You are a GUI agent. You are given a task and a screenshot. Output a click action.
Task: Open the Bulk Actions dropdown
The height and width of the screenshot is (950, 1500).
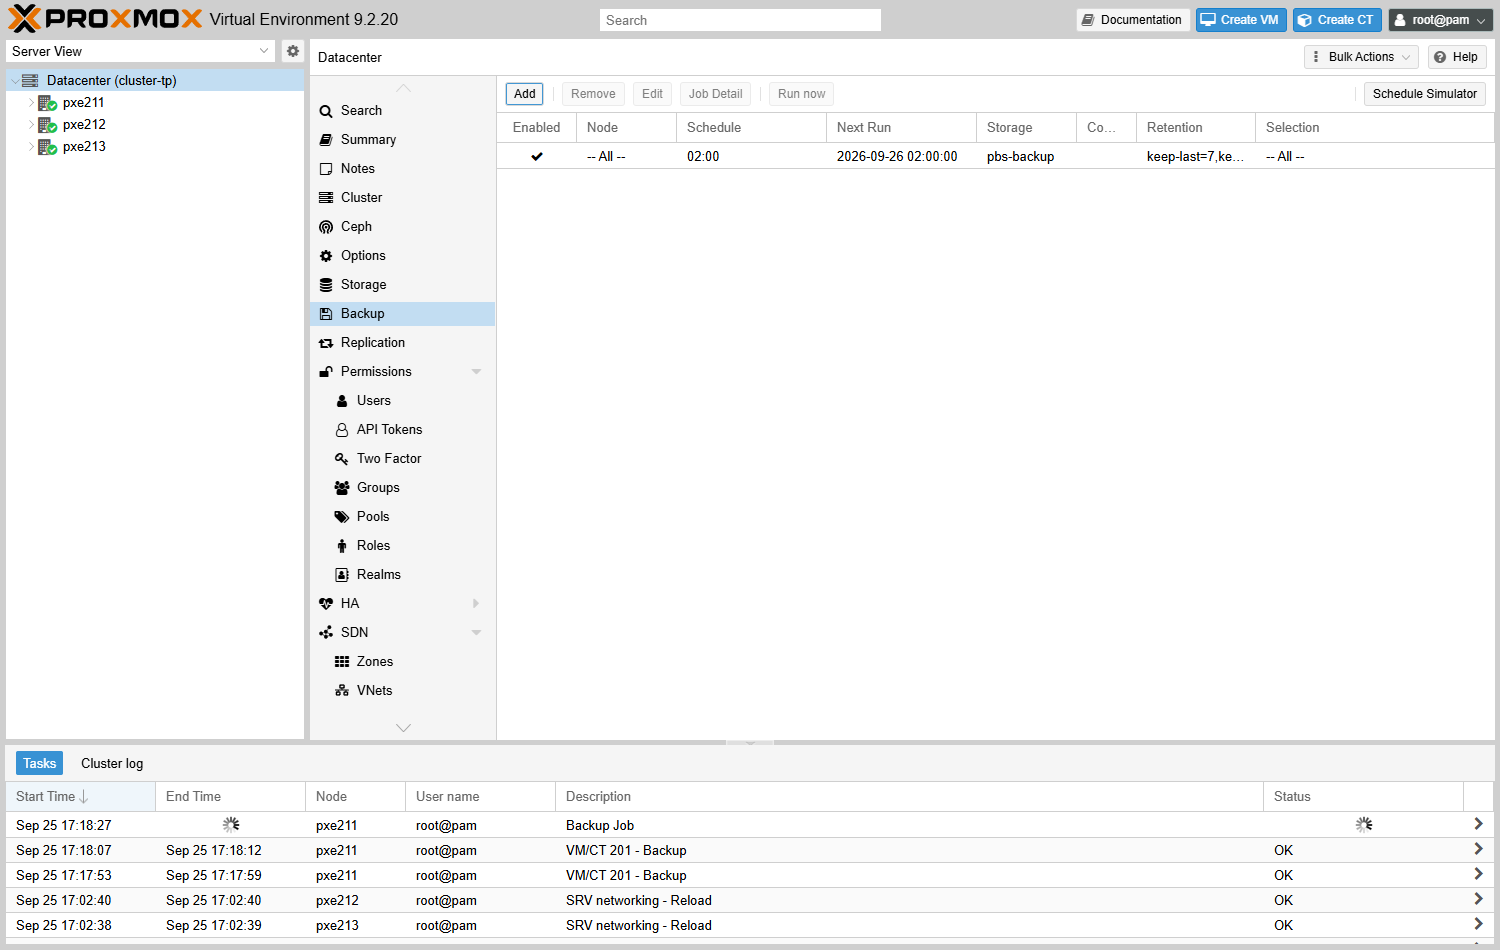[1361, 57]
